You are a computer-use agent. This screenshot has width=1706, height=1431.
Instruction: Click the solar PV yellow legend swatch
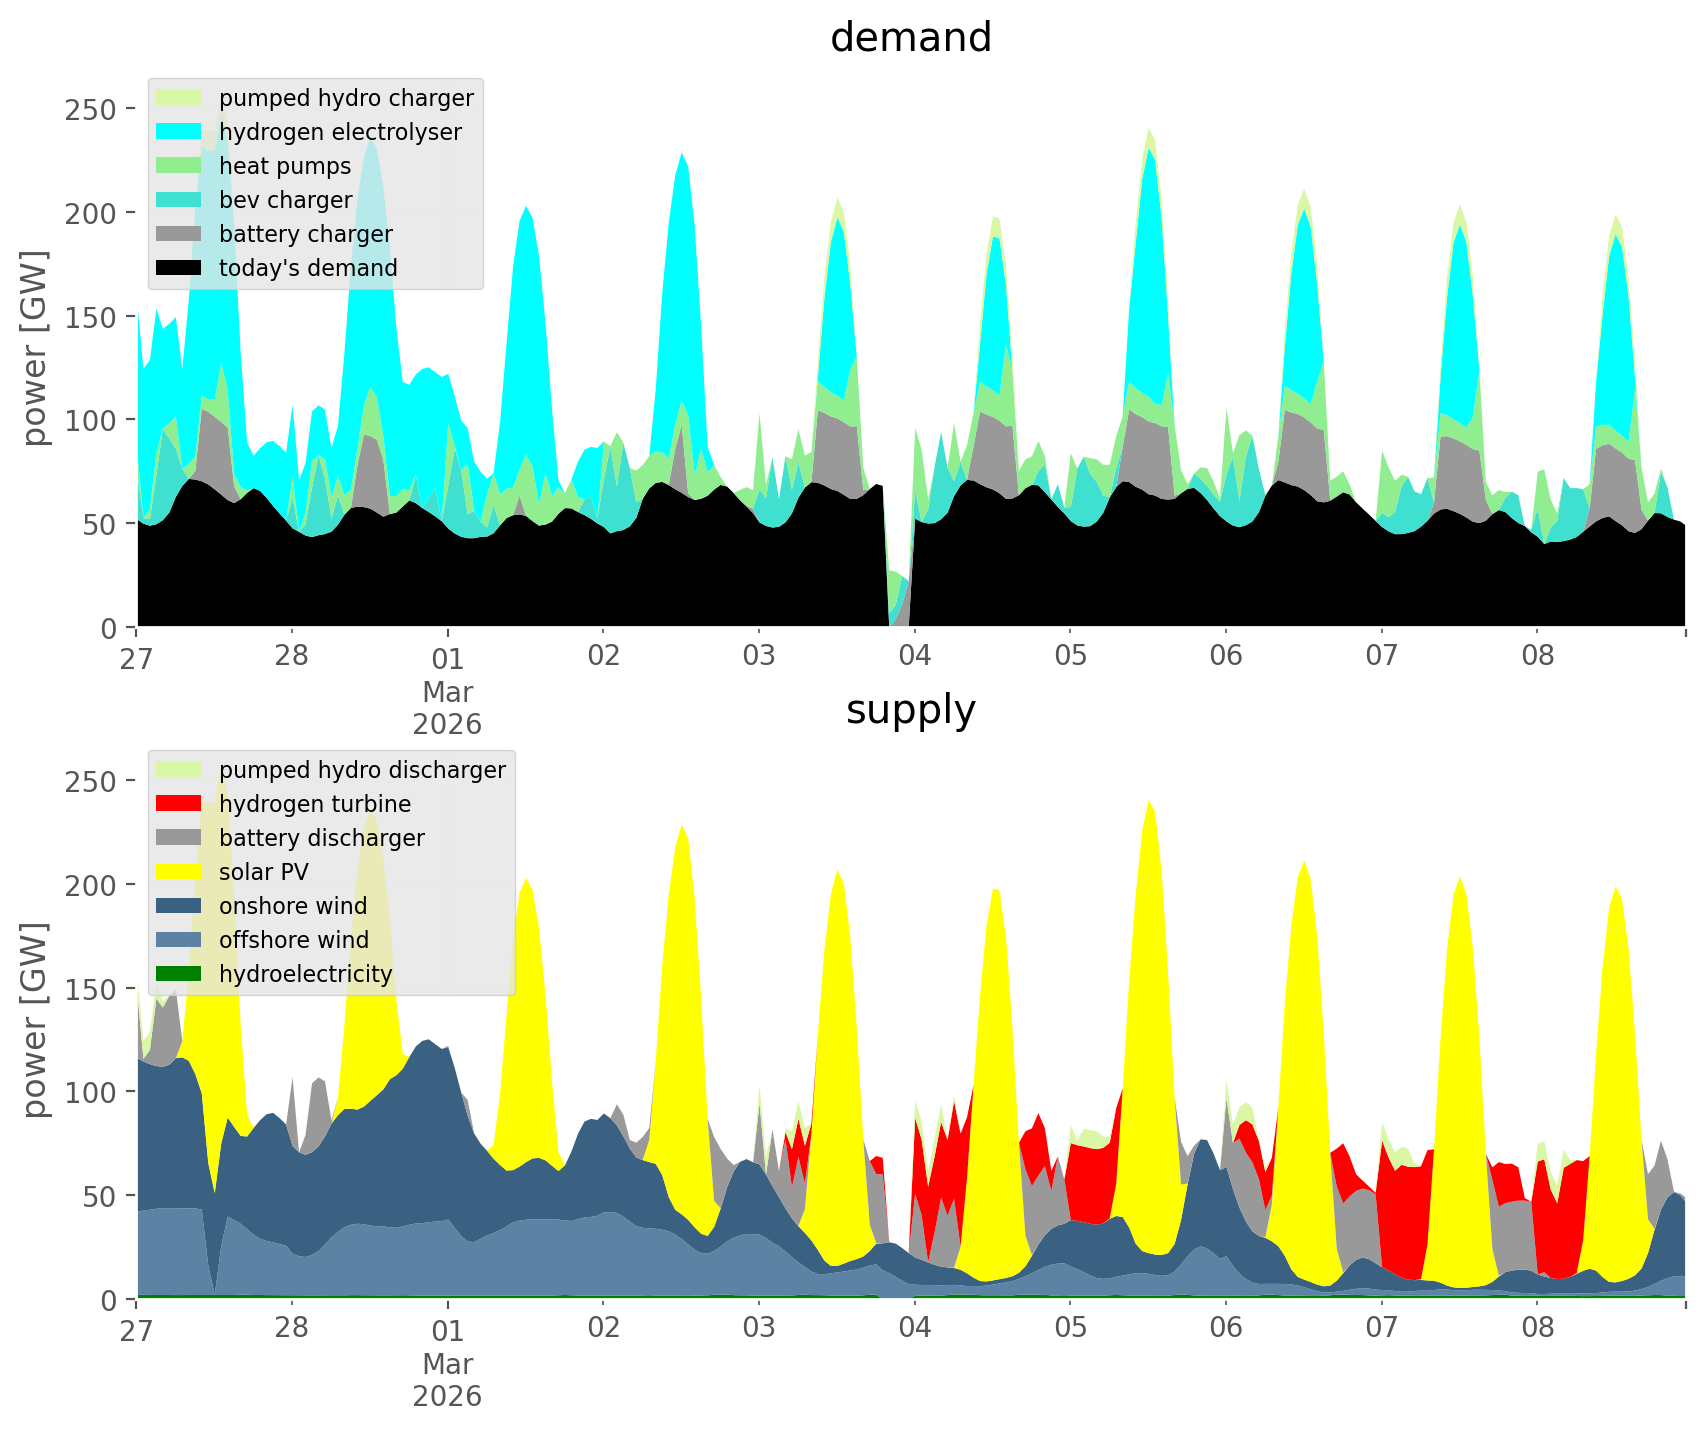point(180,872)
